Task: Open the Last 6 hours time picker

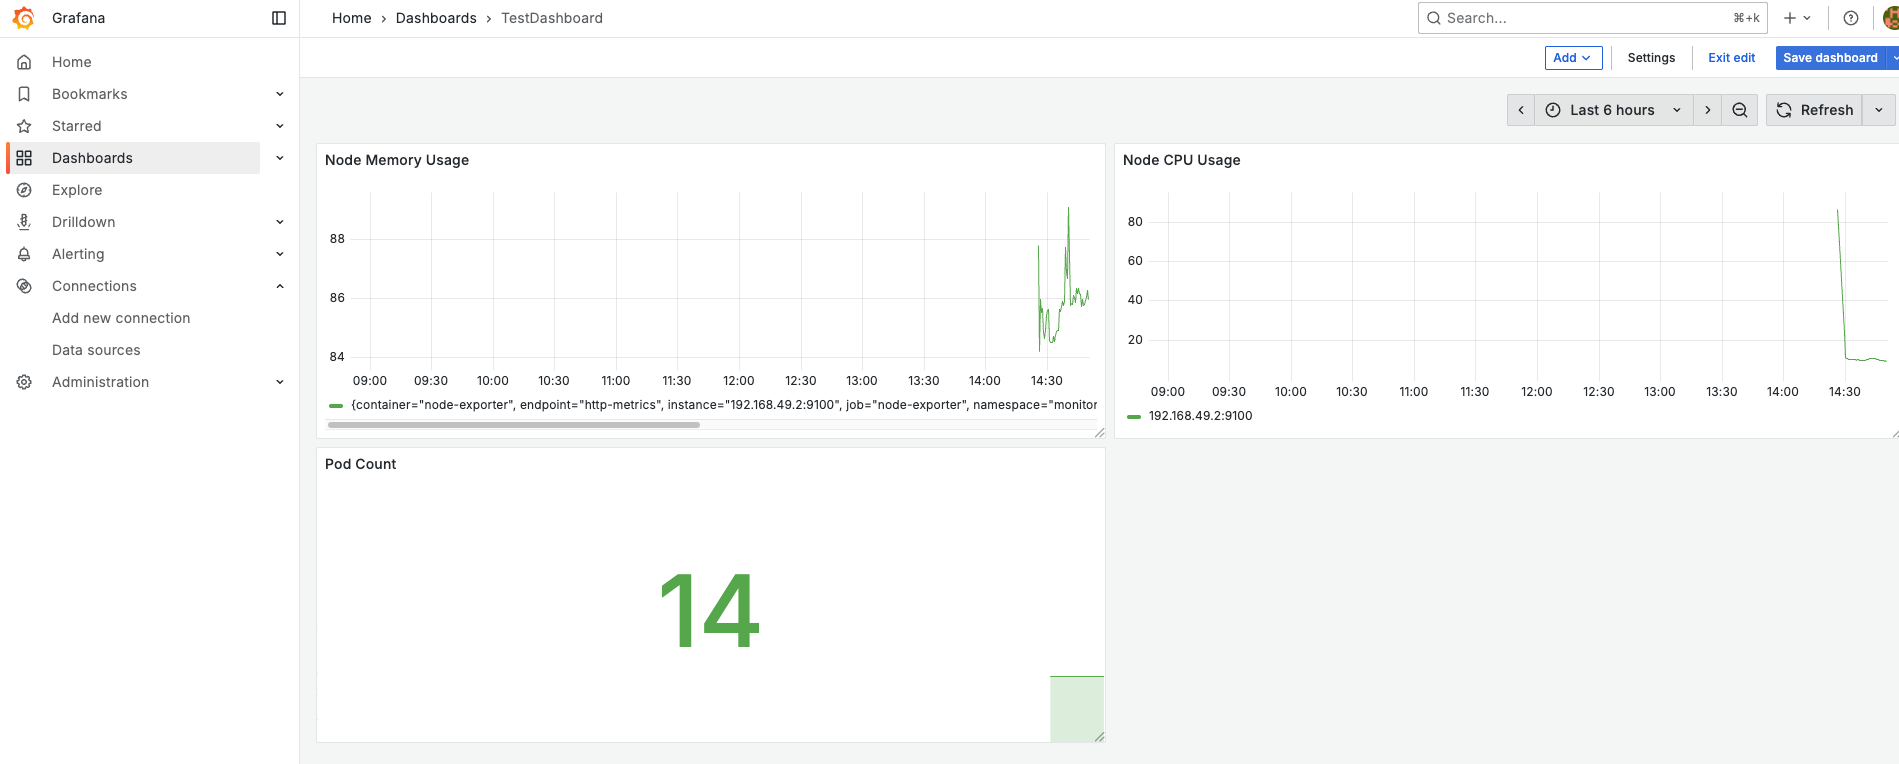Action: tap(1613, 110)
